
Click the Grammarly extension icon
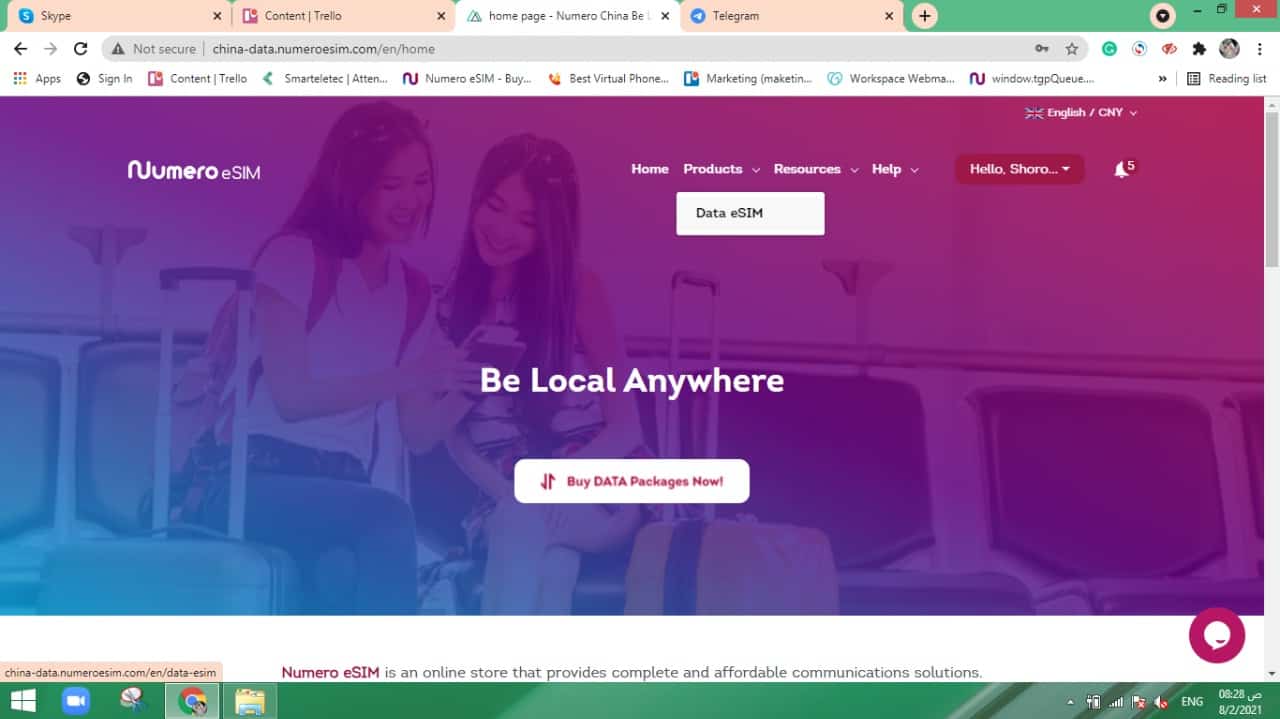pos(1109,48)
